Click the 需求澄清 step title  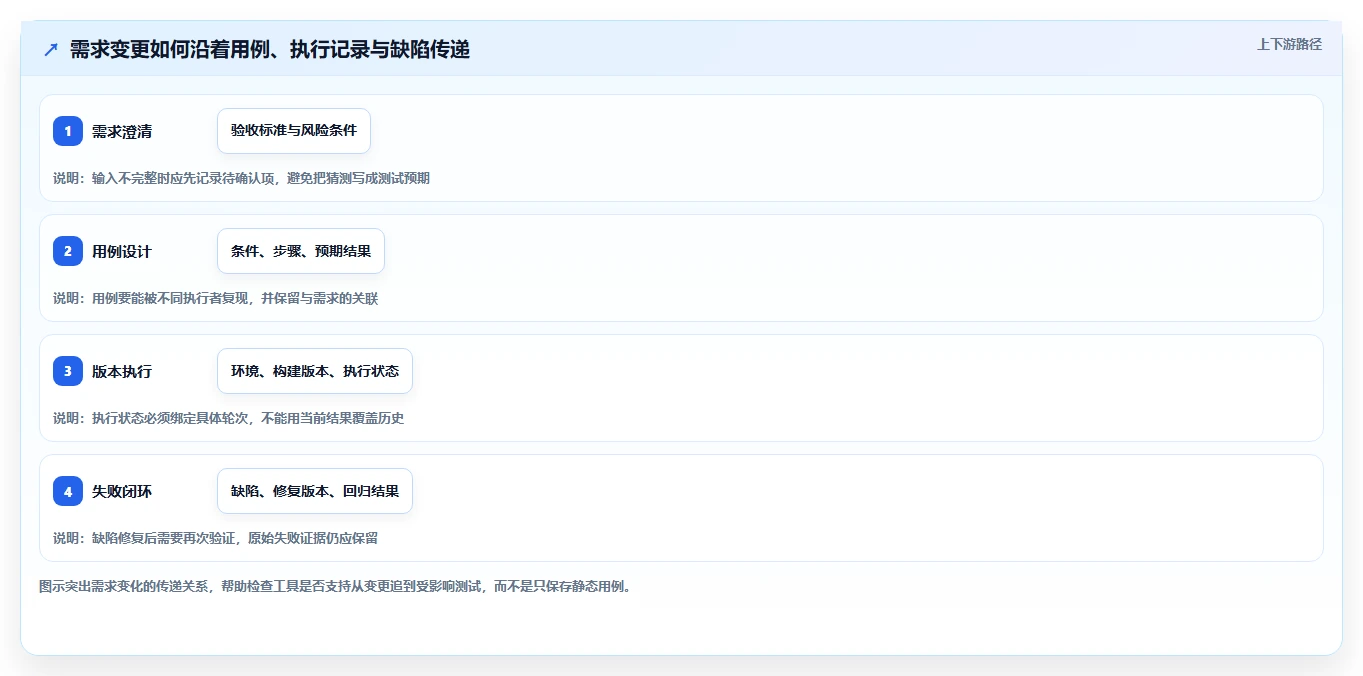(122, 131)
